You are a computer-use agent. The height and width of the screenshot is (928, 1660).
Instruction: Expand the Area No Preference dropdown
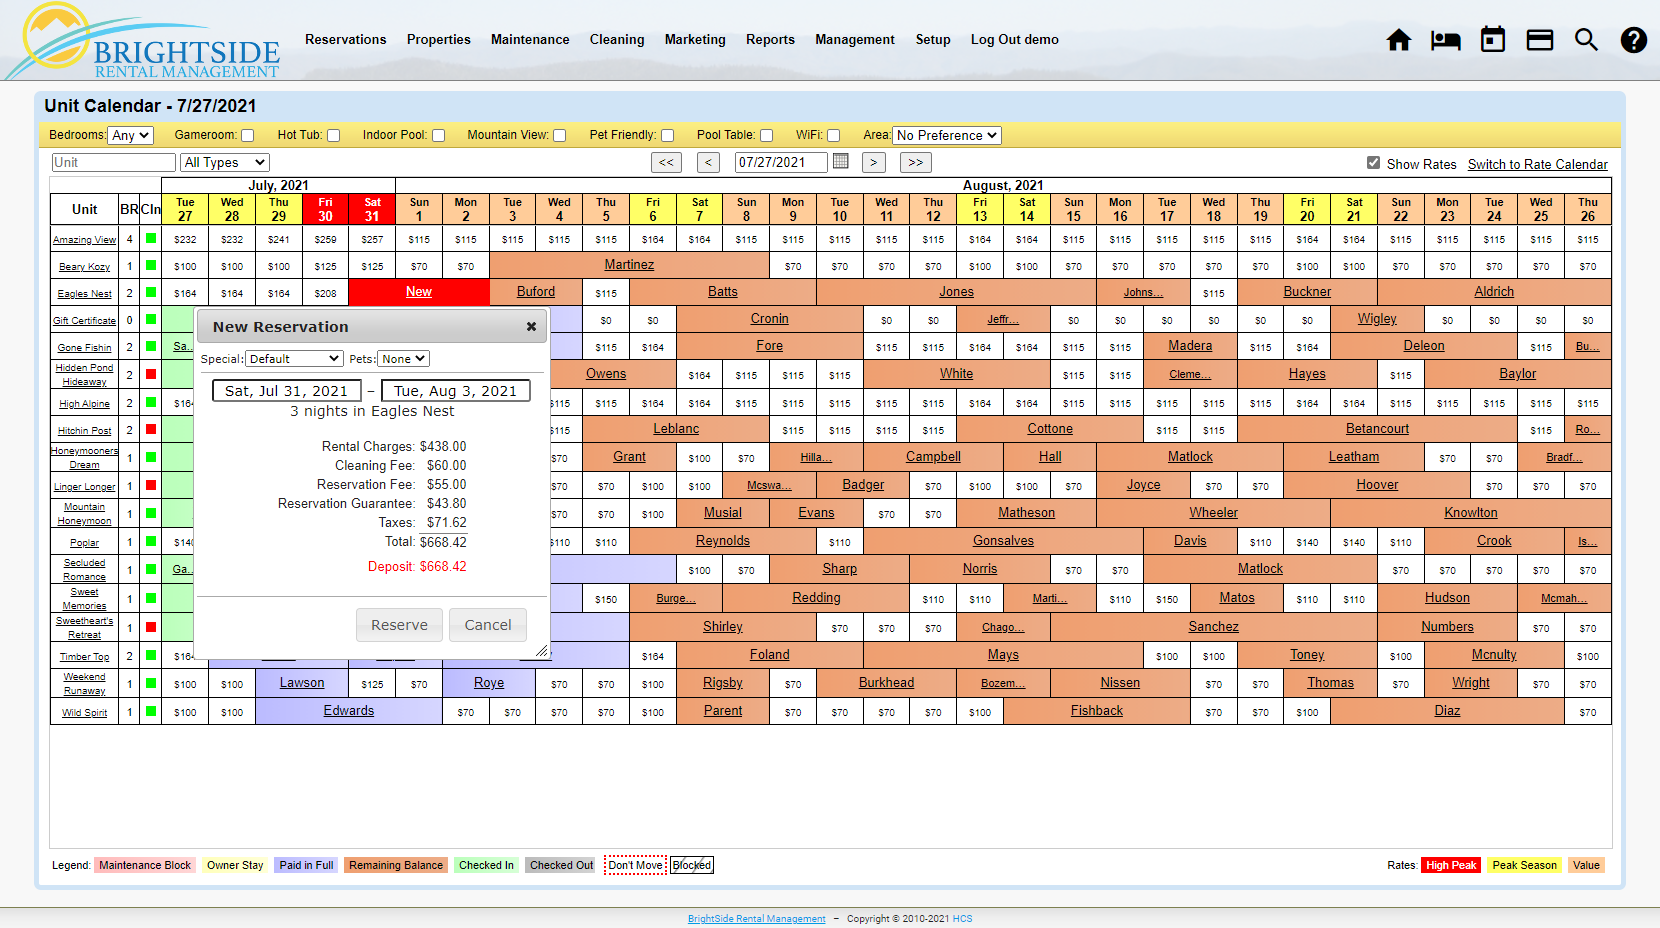[946, 135]
